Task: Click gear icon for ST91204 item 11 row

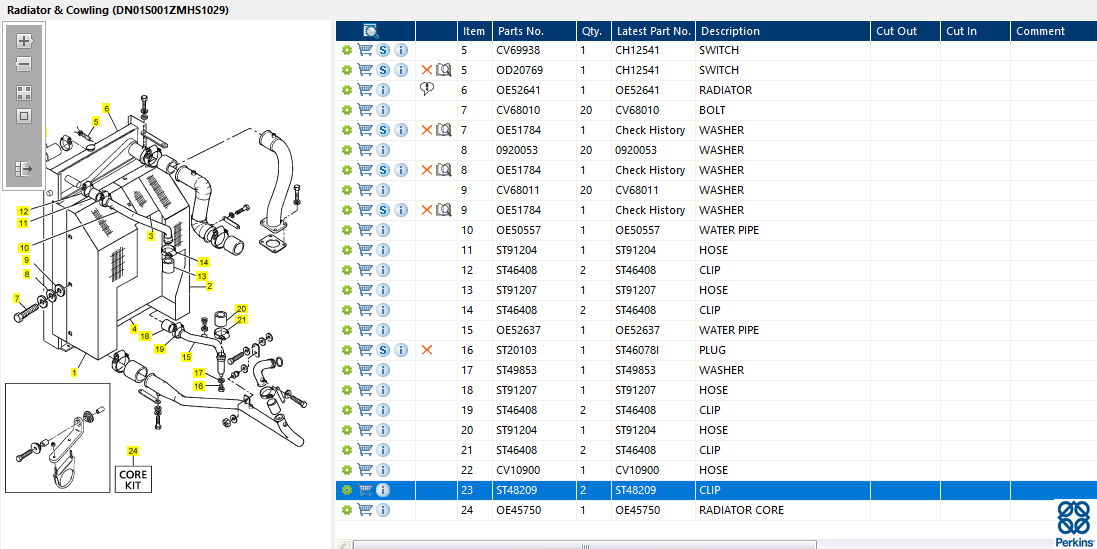Action: click(x=346, y=250)
